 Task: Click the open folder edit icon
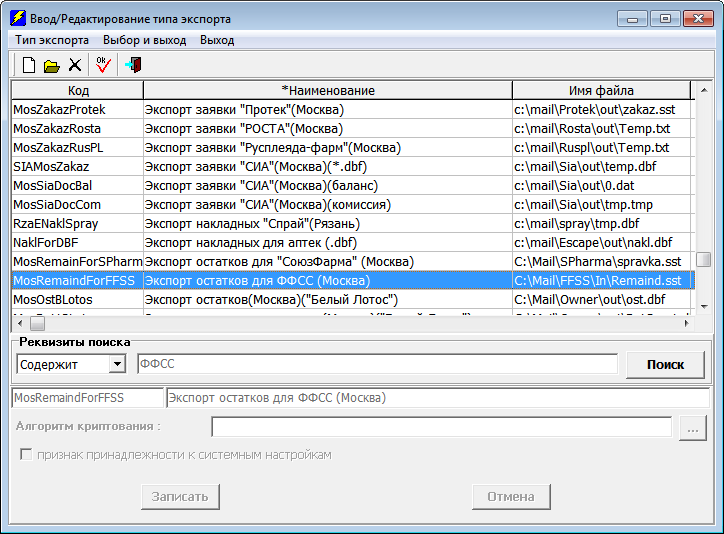(x=51, y=66)
